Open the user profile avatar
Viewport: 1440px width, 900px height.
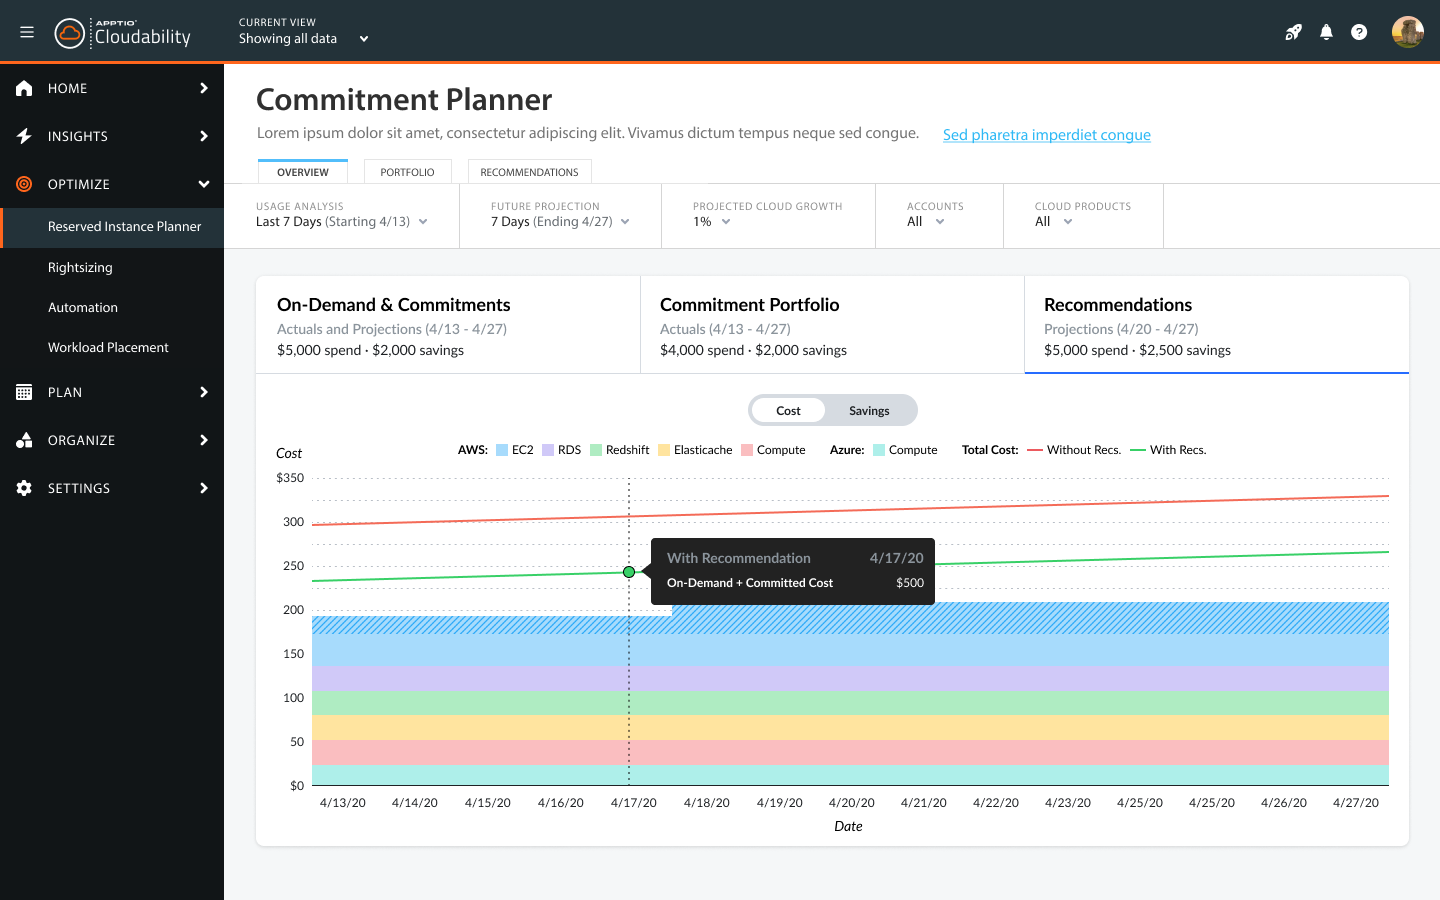tap(1407, 32)
